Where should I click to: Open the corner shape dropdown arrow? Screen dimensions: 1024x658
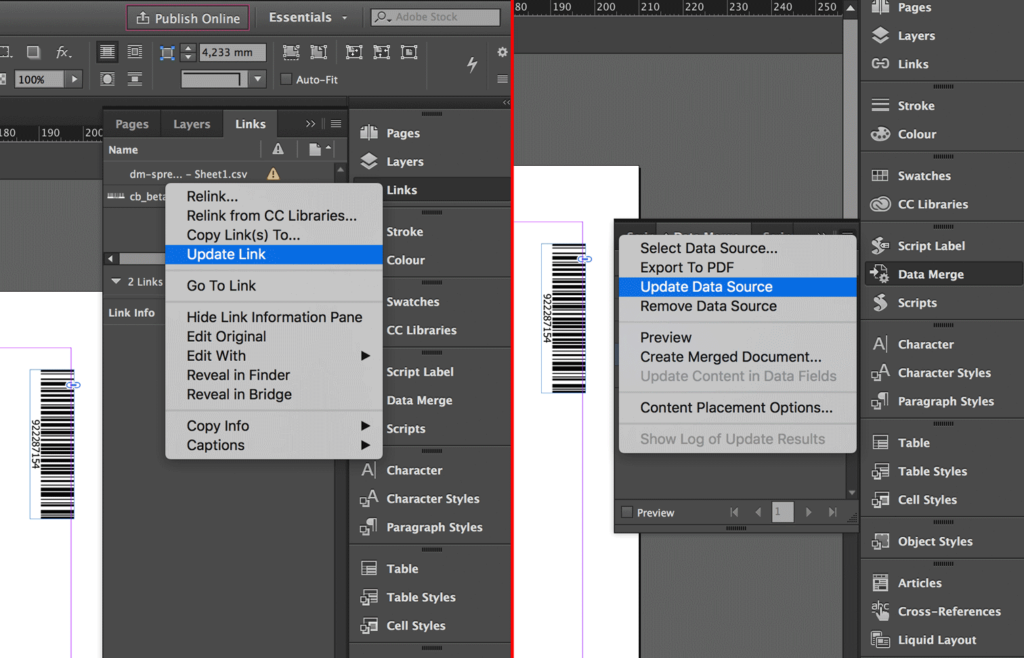(258, 79)
